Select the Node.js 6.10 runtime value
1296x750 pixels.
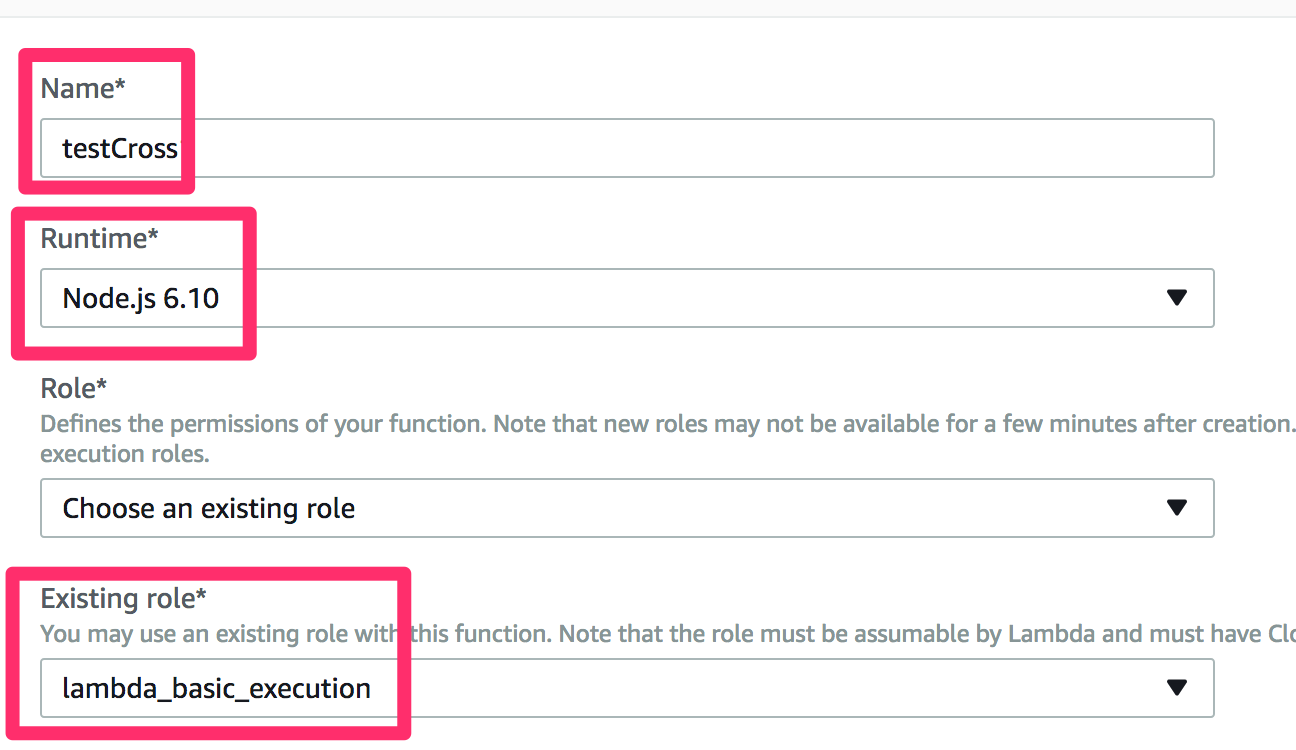tap(141, 298)
